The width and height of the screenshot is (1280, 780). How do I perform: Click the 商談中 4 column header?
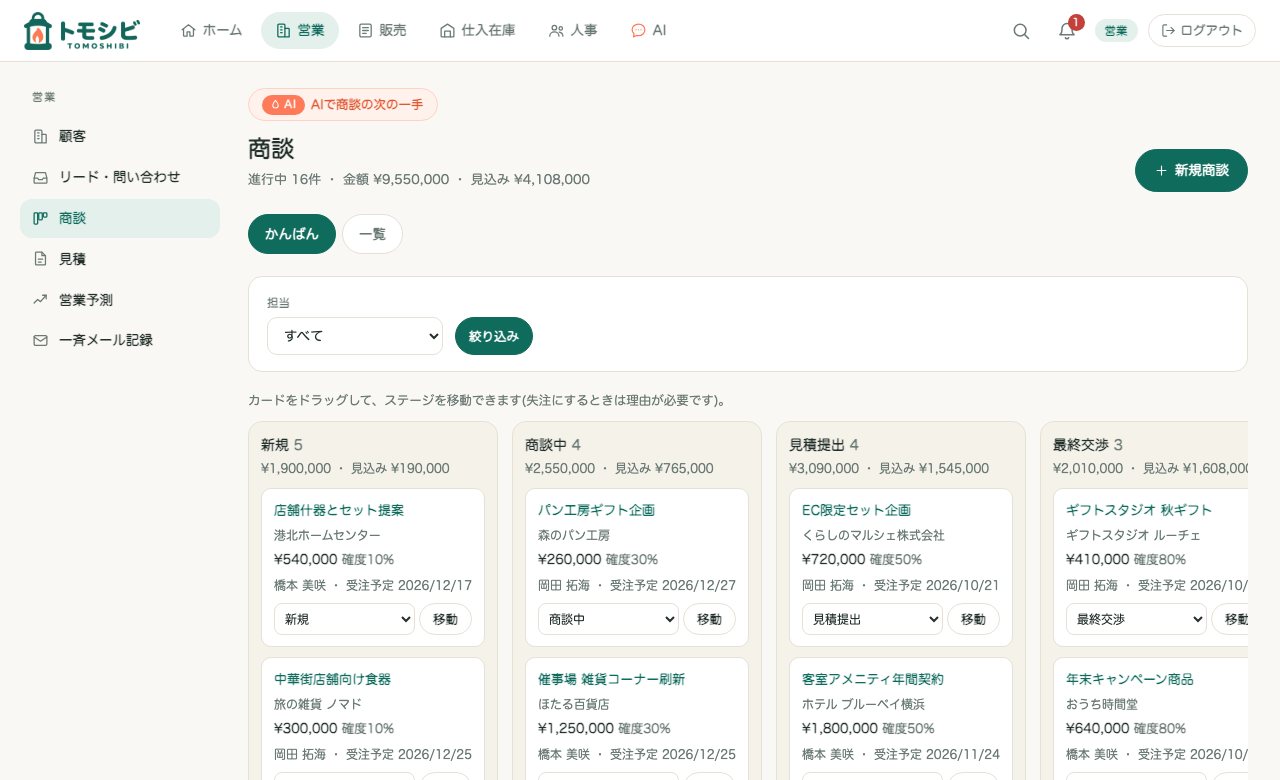(x=553, y=445)
